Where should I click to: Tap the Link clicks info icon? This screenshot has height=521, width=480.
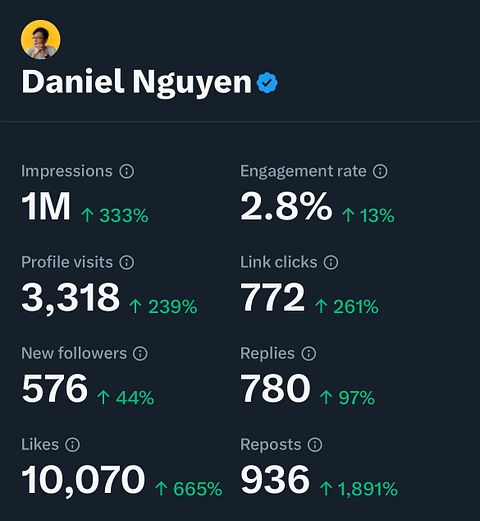331,262
